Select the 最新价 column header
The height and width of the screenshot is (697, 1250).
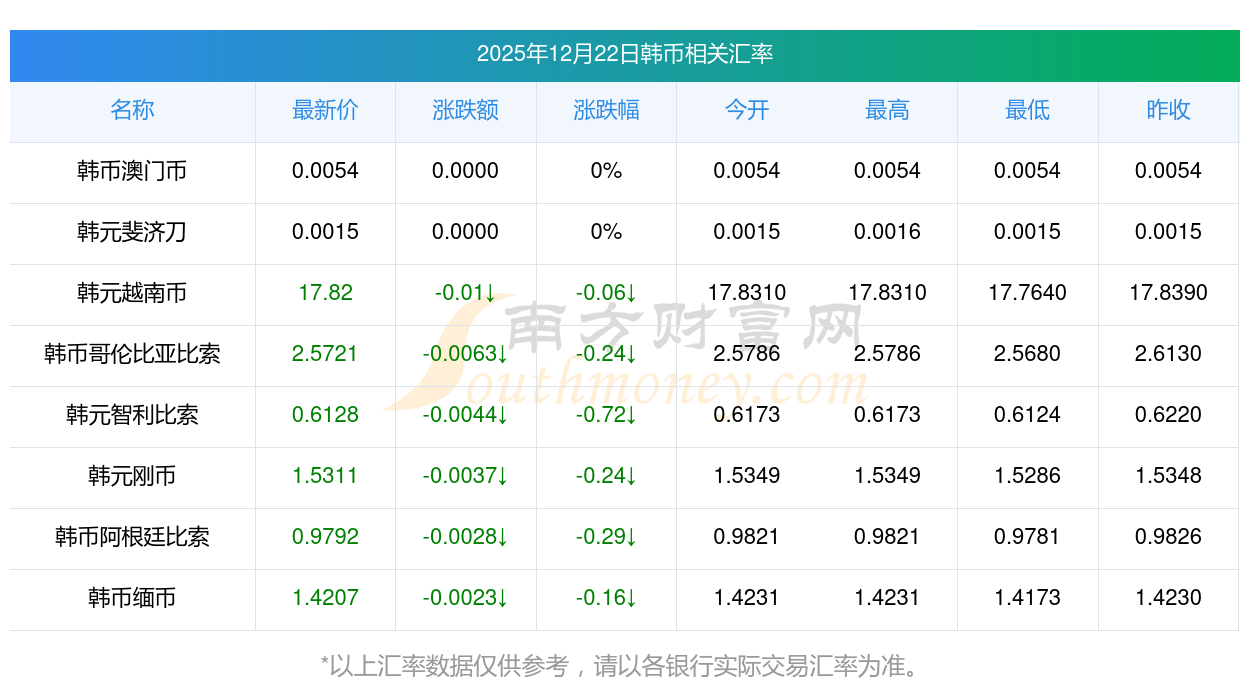click(325, 110)
